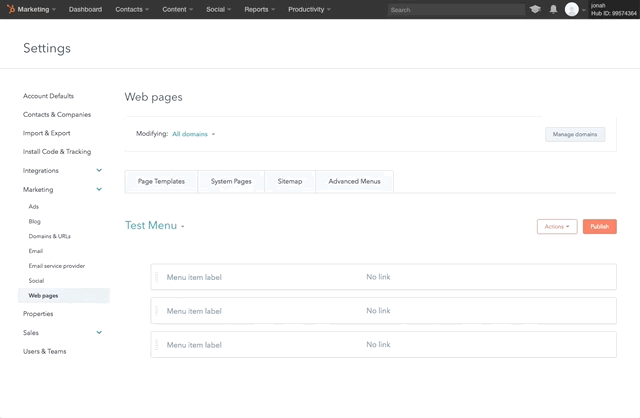
Task: Switch to the System Pages tab
Action: pyautogui.click(x=231, y=181)
